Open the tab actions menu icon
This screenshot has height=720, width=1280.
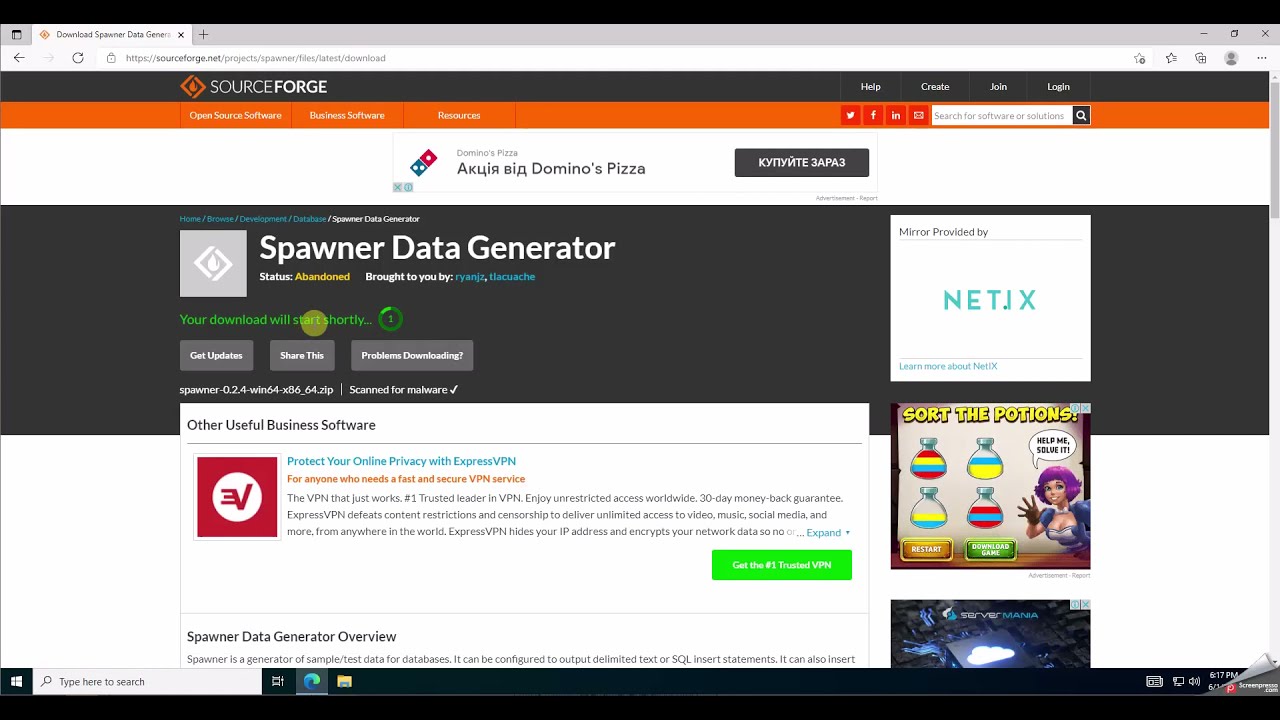[x=16, y=34]
